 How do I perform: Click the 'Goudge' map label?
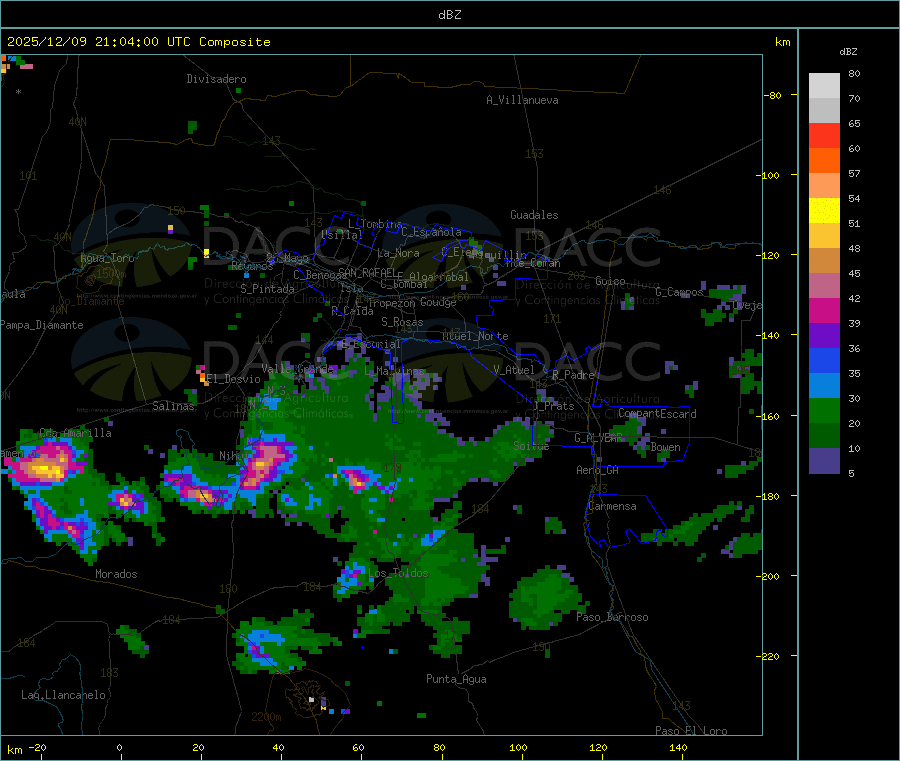point(438,302)
